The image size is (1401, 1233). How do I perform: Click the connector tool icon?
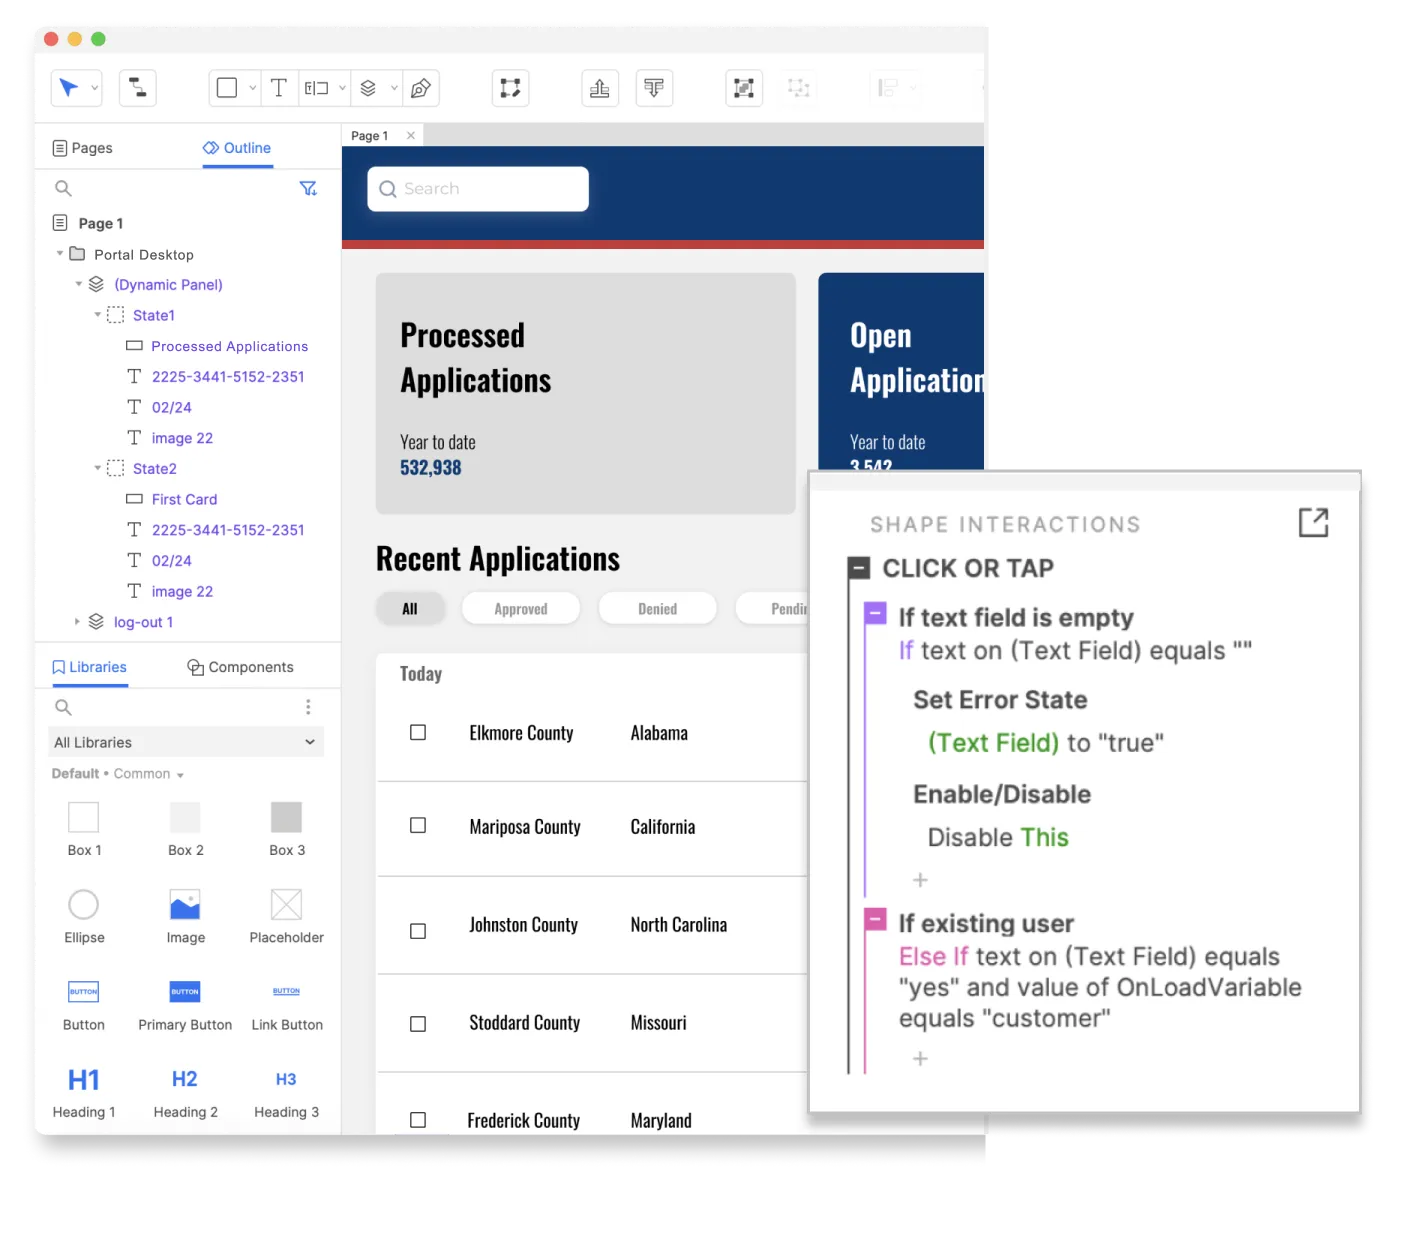point(138,88)
